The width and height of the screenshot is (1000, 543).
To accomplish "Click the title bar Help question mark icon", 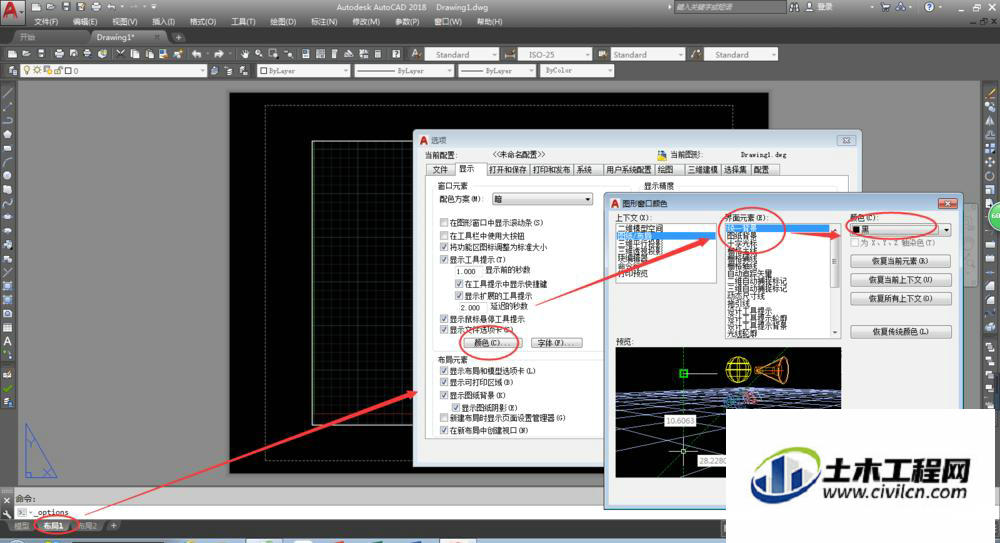I will pos(929,6).
